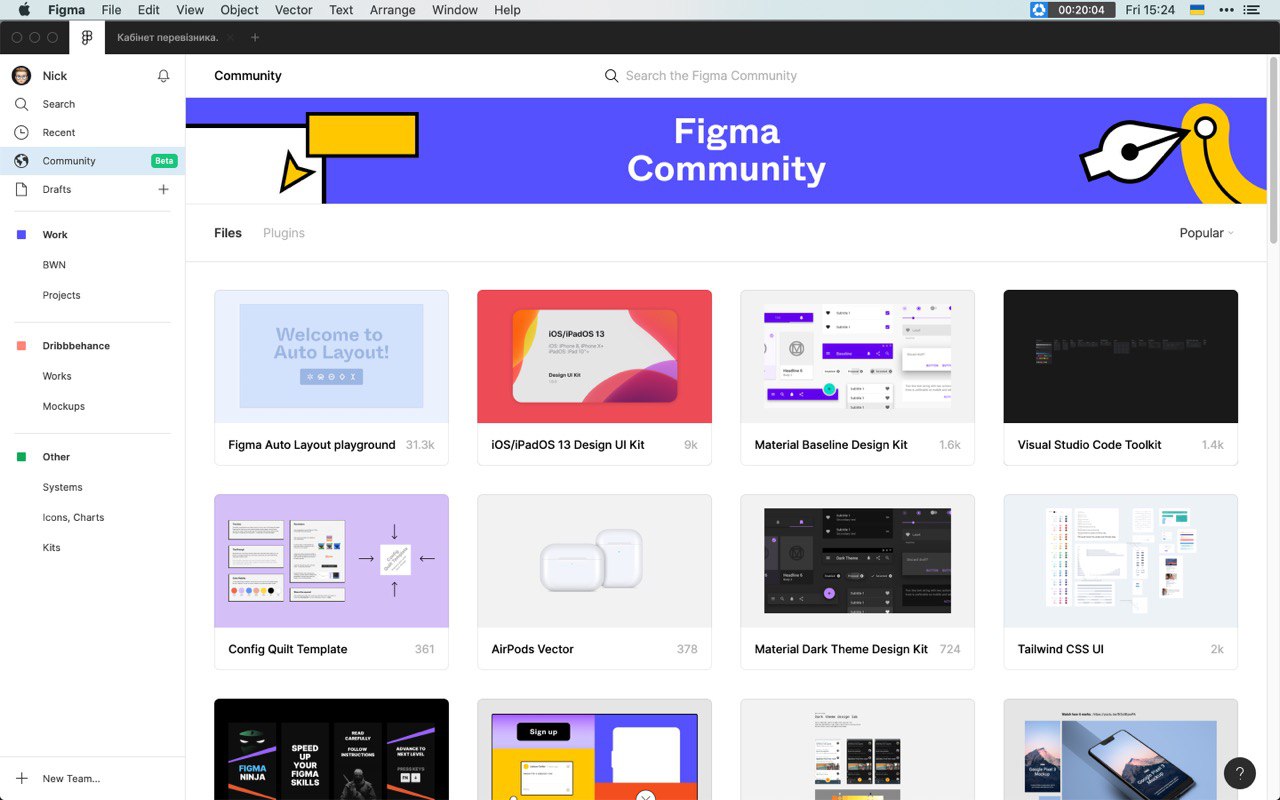Click the Fri 15:24 clock
Image resolution: width=1280 pixels, height=800 pixels.
pos(1149,10)
